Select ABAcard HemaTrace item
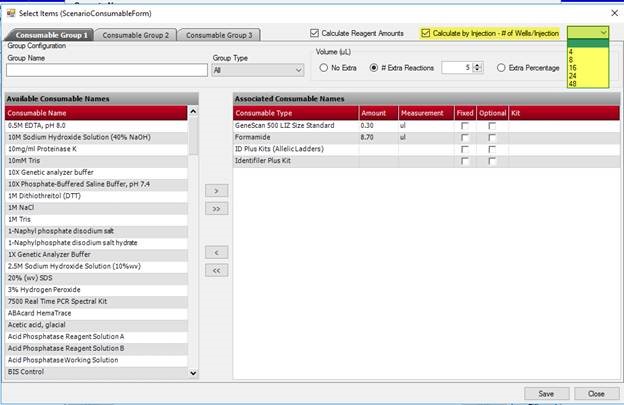This screenshot has width=624, height=405. click(96, 313)
